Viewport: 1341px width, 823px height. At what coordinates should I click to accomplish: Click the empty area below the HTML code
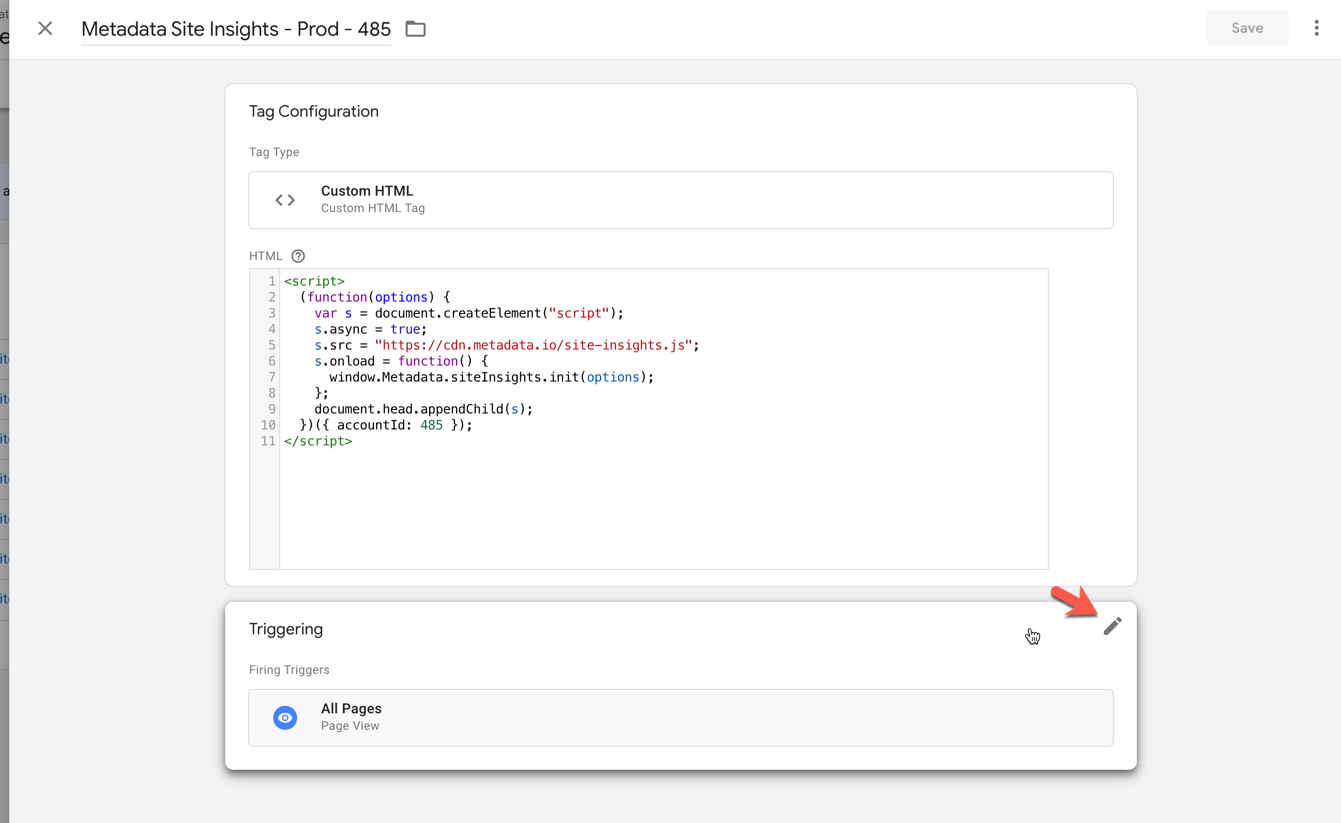coord(660,510)
